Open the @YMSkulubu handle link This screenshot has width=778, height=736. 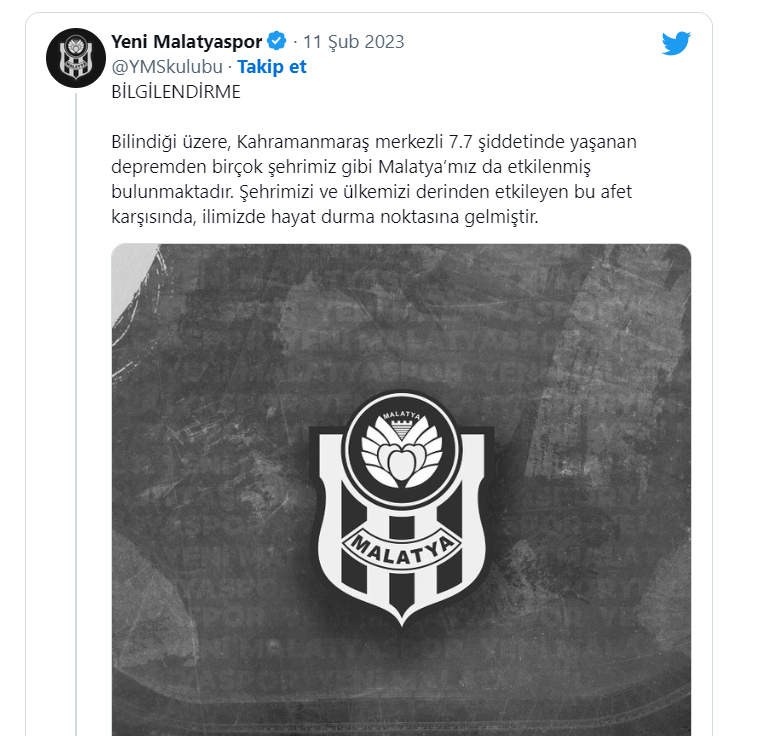[x=167, y=67]
